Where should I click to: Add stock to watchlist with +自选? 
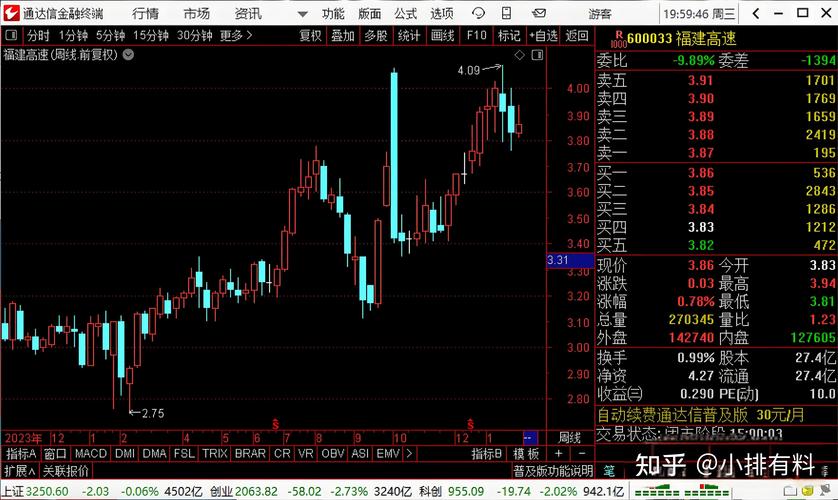coord(542,35)
